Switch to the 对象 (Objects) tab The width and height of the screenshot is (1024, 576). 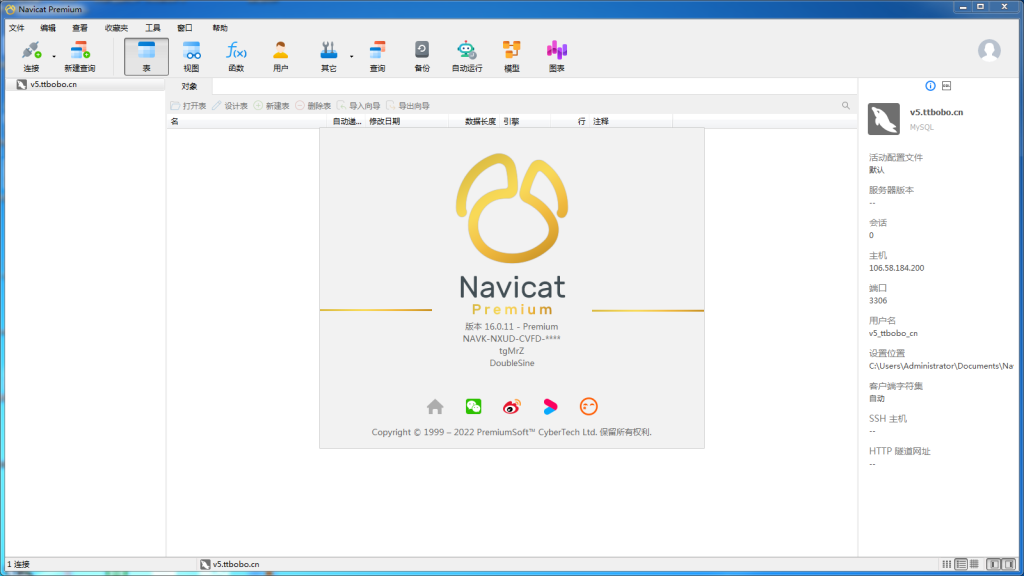click(189, 86)
